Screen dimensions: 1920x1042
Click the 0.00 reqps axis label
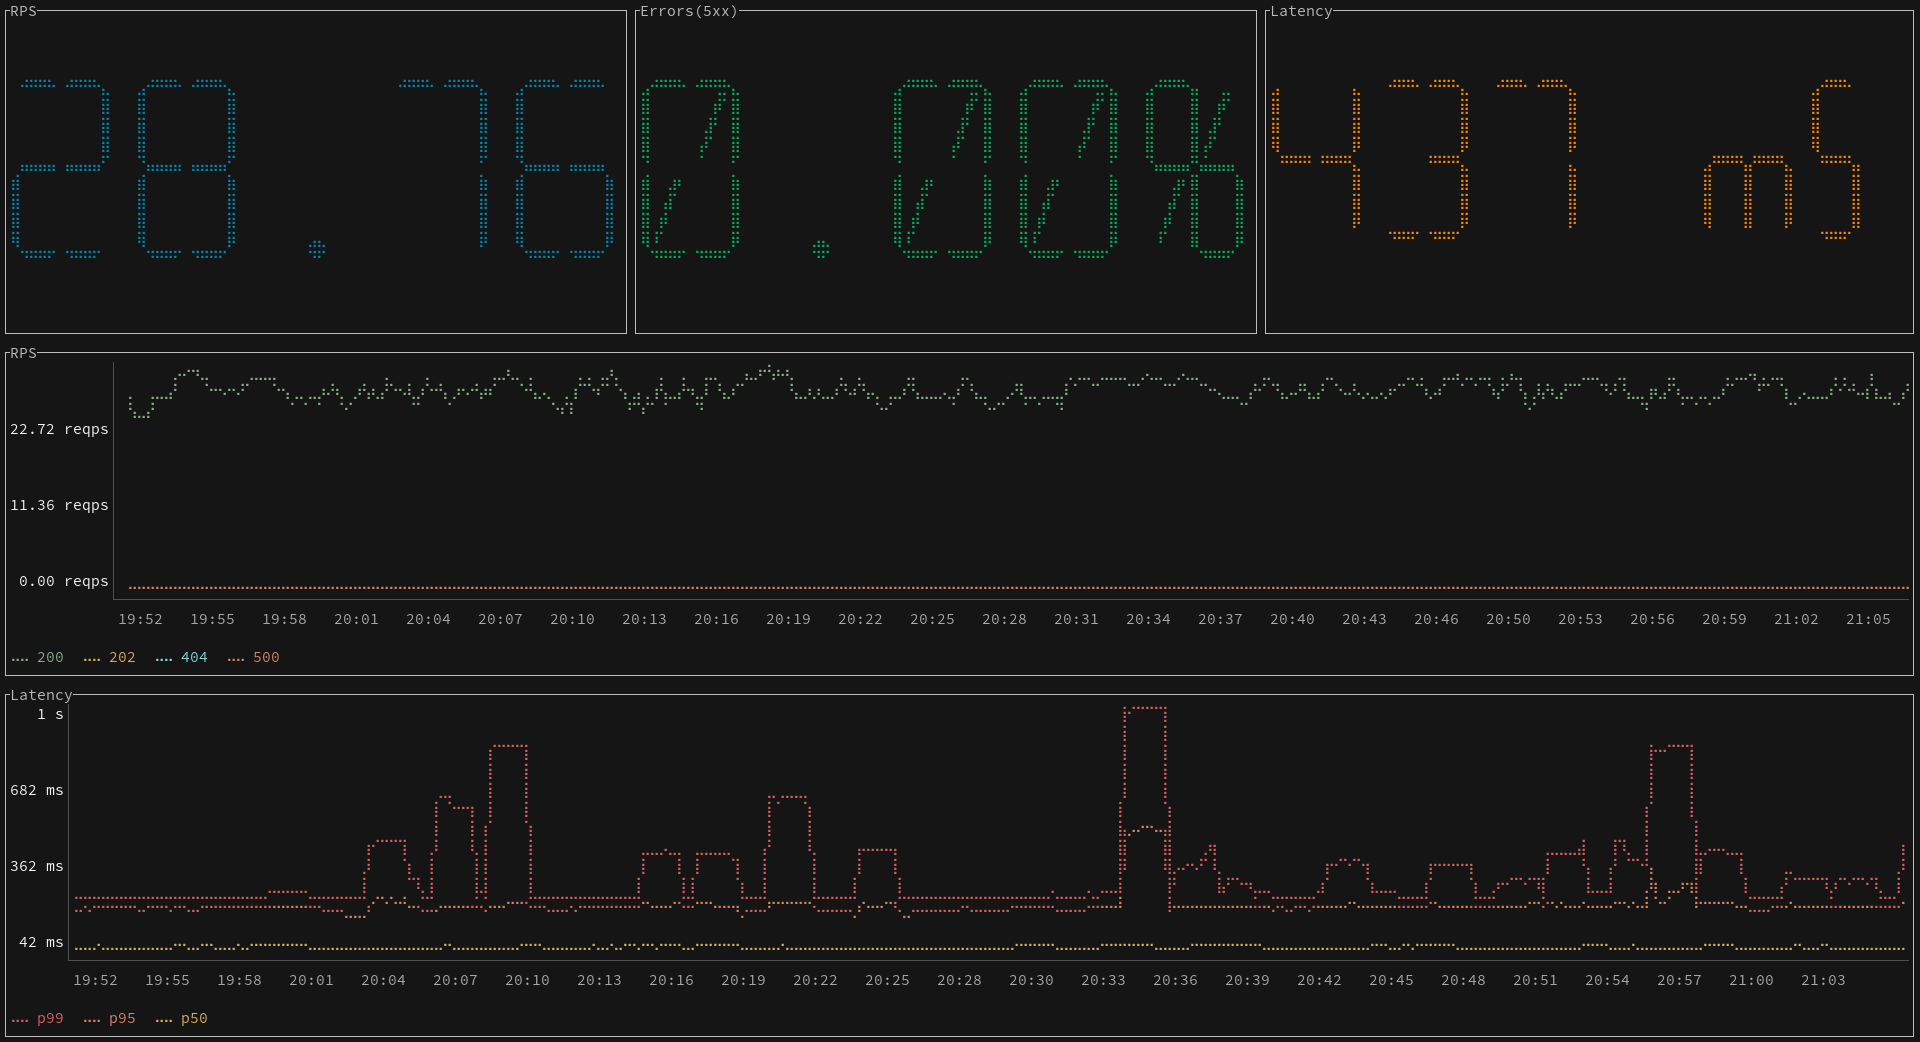[64, 581]
